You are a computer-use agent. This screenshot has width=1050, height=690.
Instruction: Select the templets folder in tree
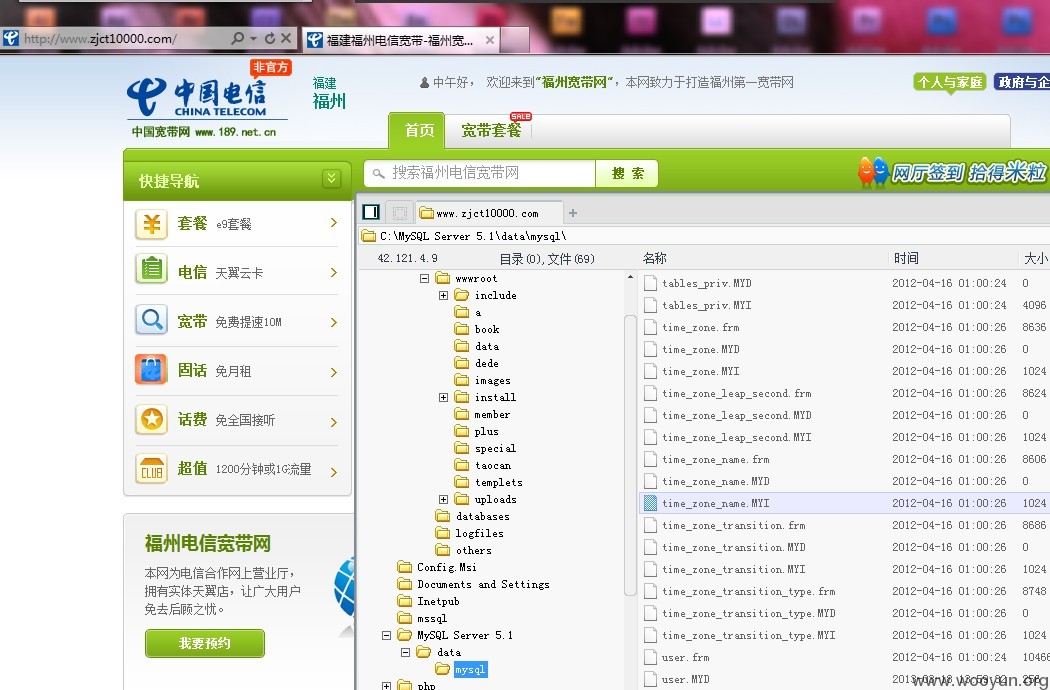tap(498, 482)
